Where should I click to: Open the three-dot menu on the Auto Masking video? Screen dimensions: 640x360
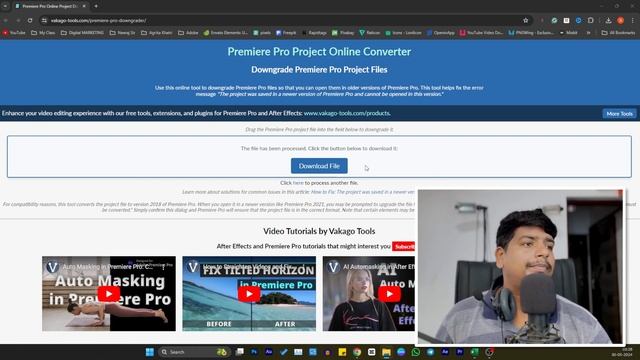pos(163,267)
